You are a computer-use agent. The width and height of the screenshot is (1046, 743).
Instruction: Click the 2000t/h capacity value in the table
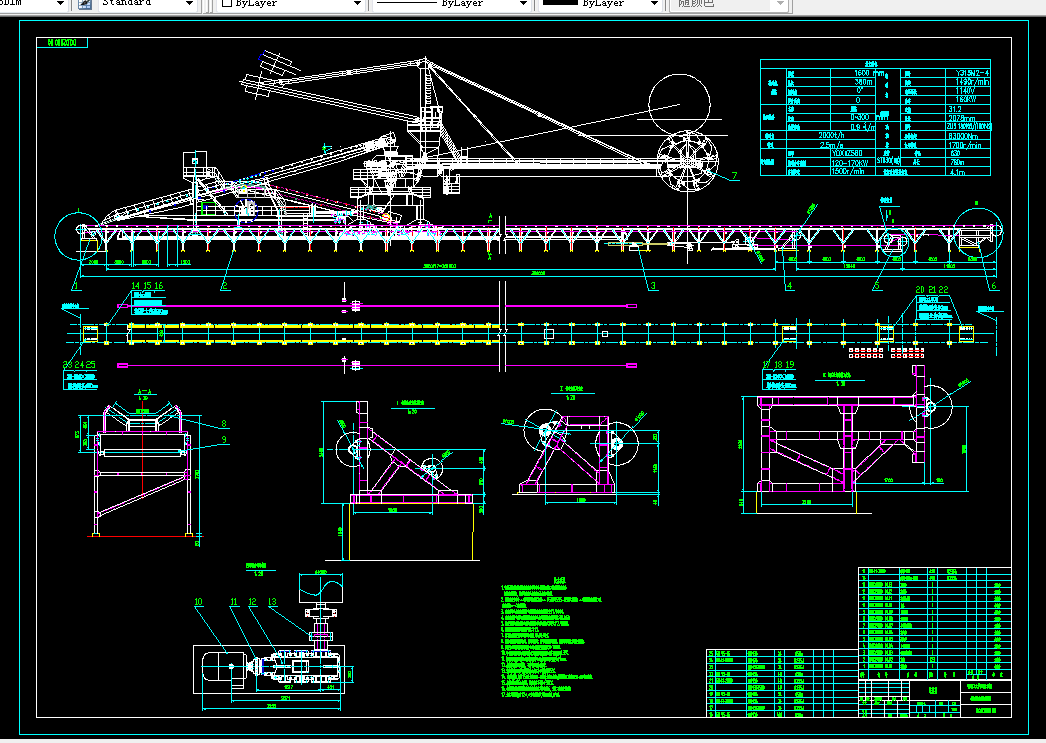831,135
